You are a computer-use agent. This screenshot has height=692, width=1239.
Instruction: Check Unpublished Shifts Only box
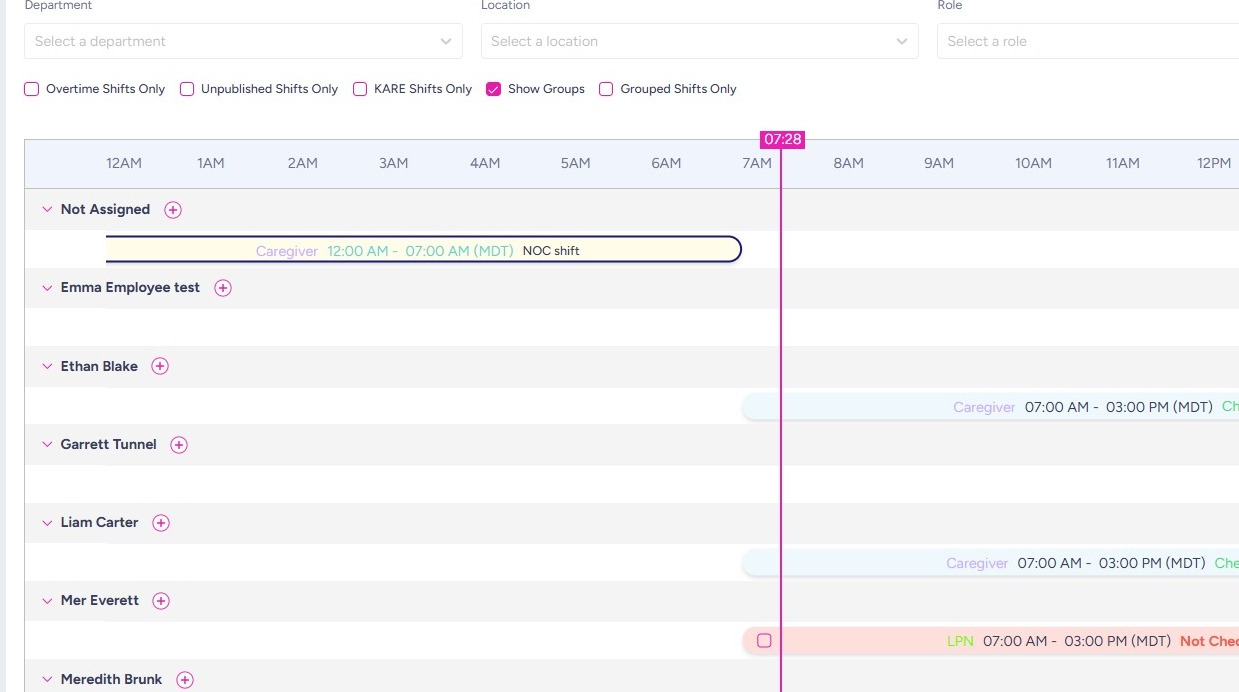(187, 89)
